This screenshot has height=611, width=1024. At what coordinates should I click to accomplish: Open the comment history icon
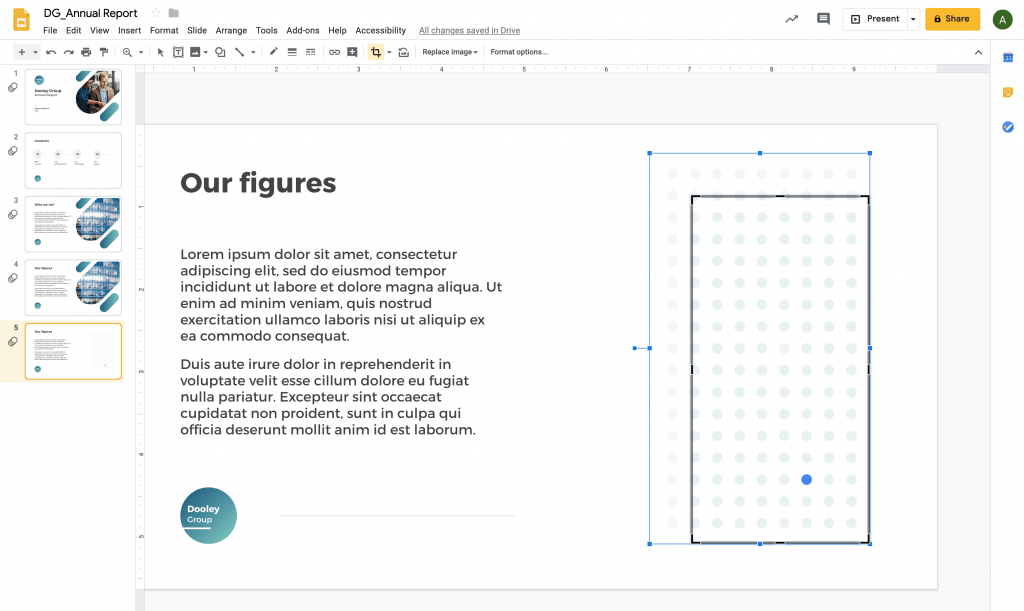coord(823,19)
